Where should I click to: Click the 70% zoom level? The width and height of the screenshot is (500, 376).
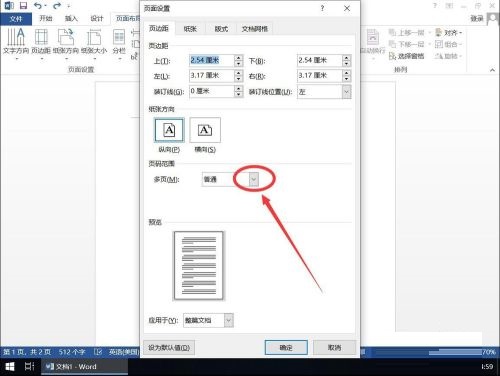click(x=489, y=352)
